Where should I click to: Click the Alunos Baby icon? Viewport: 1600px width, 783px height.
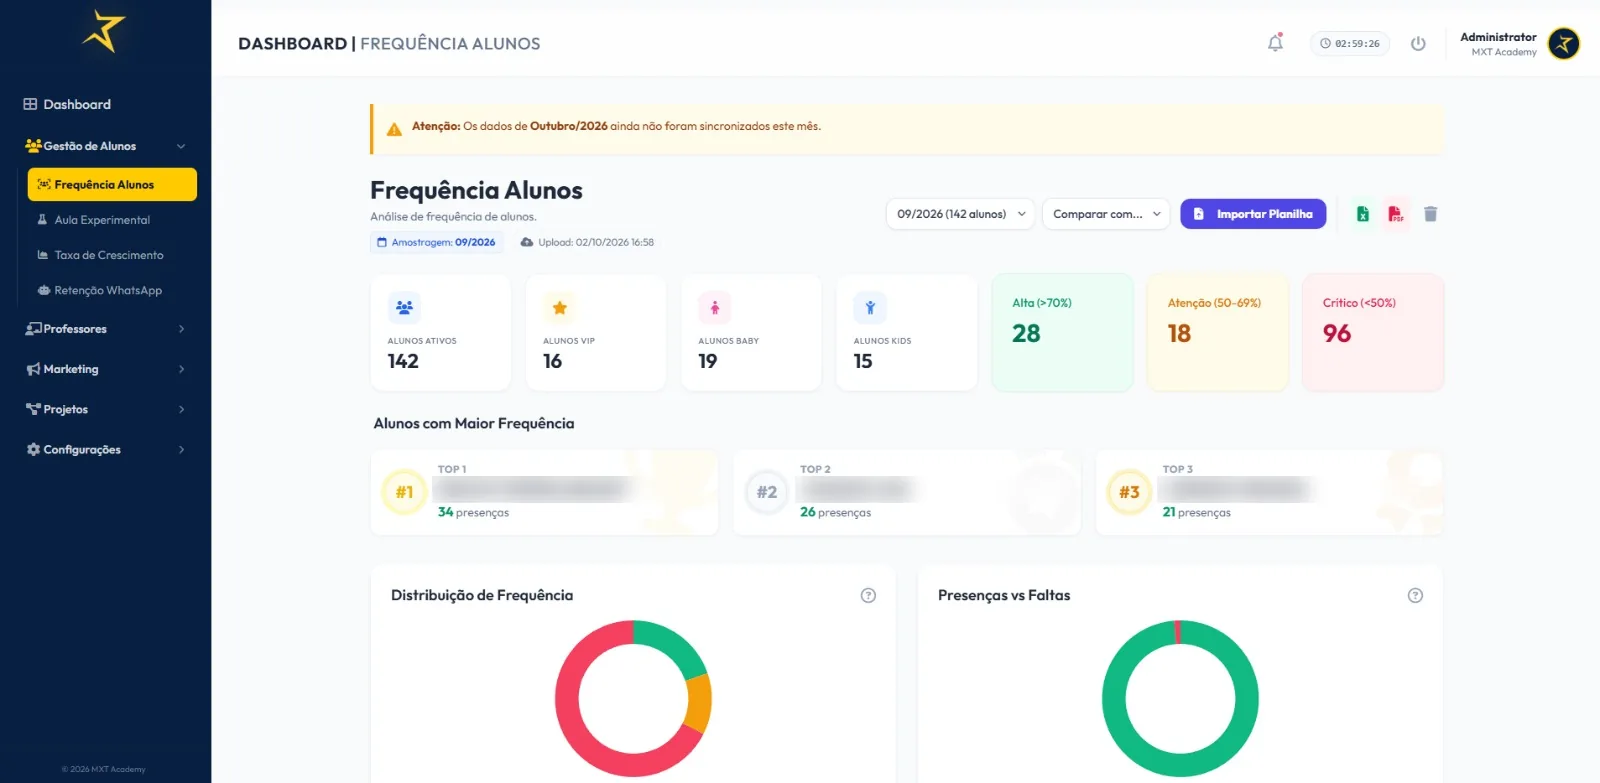point(715,308)
